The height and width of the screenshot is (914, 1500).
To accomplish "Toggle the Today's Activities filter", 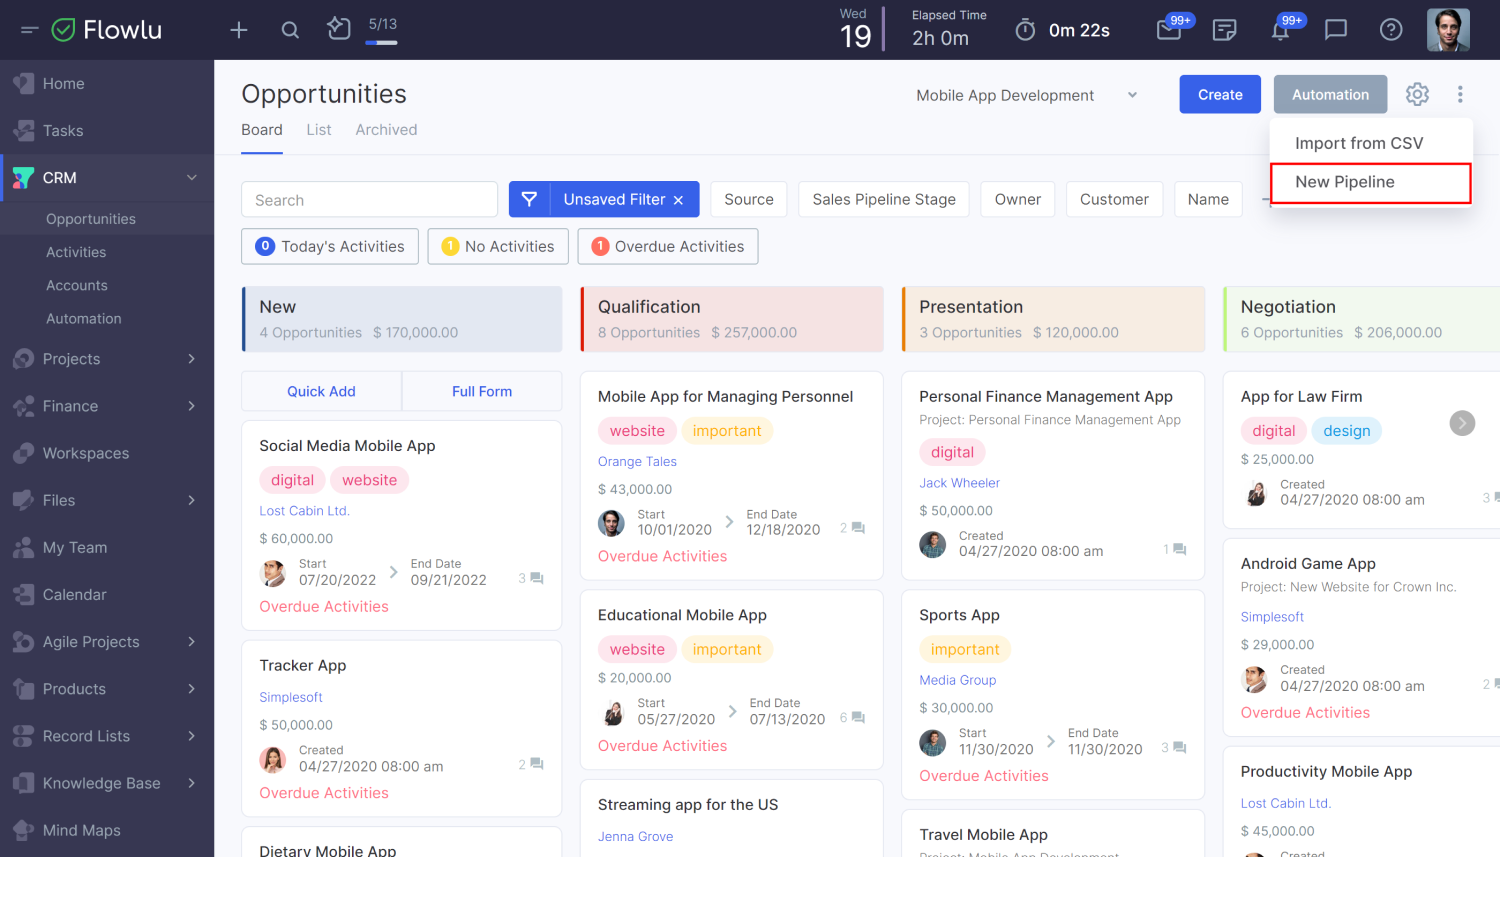I will point(330,246).
